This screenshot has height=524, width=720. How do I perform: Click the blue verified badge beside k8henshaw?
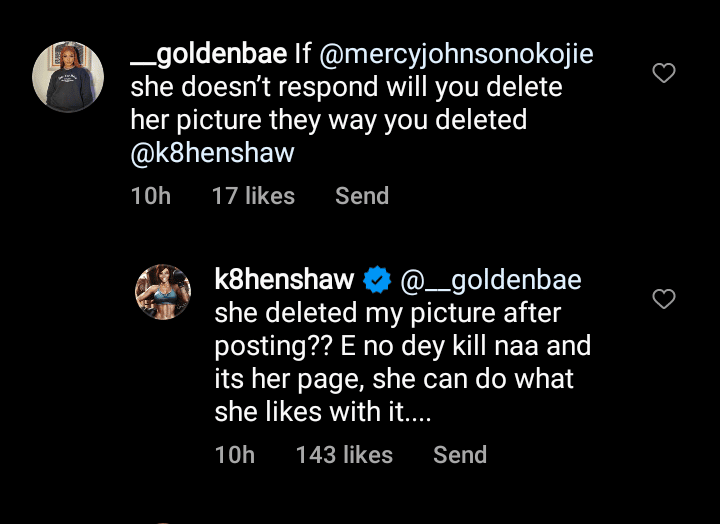[x=377, y=280]
